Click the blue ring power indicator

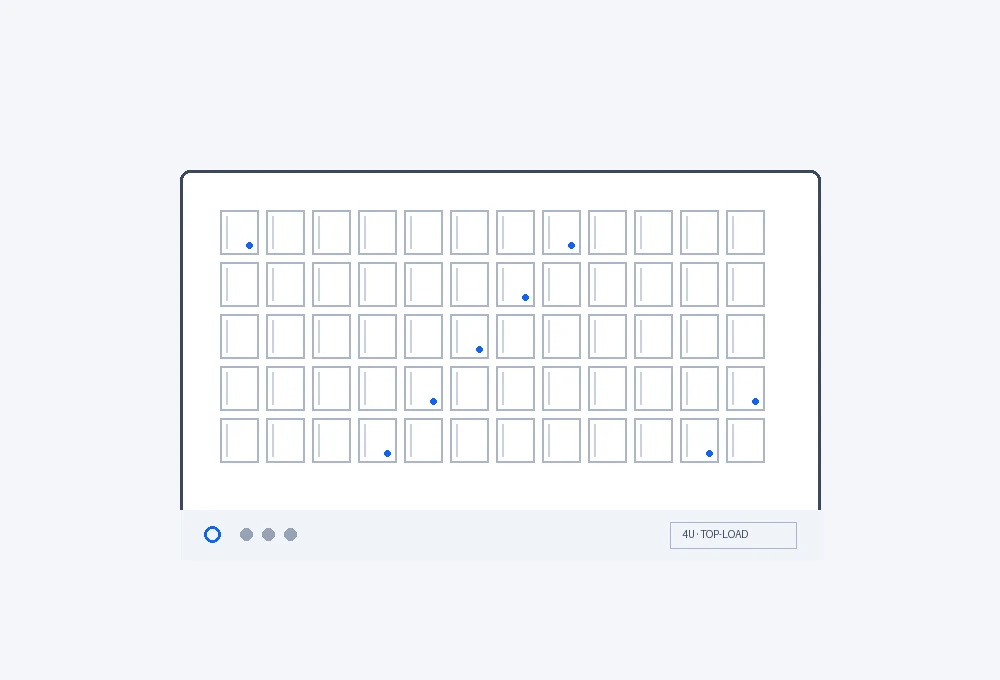(x=212, y=535)
